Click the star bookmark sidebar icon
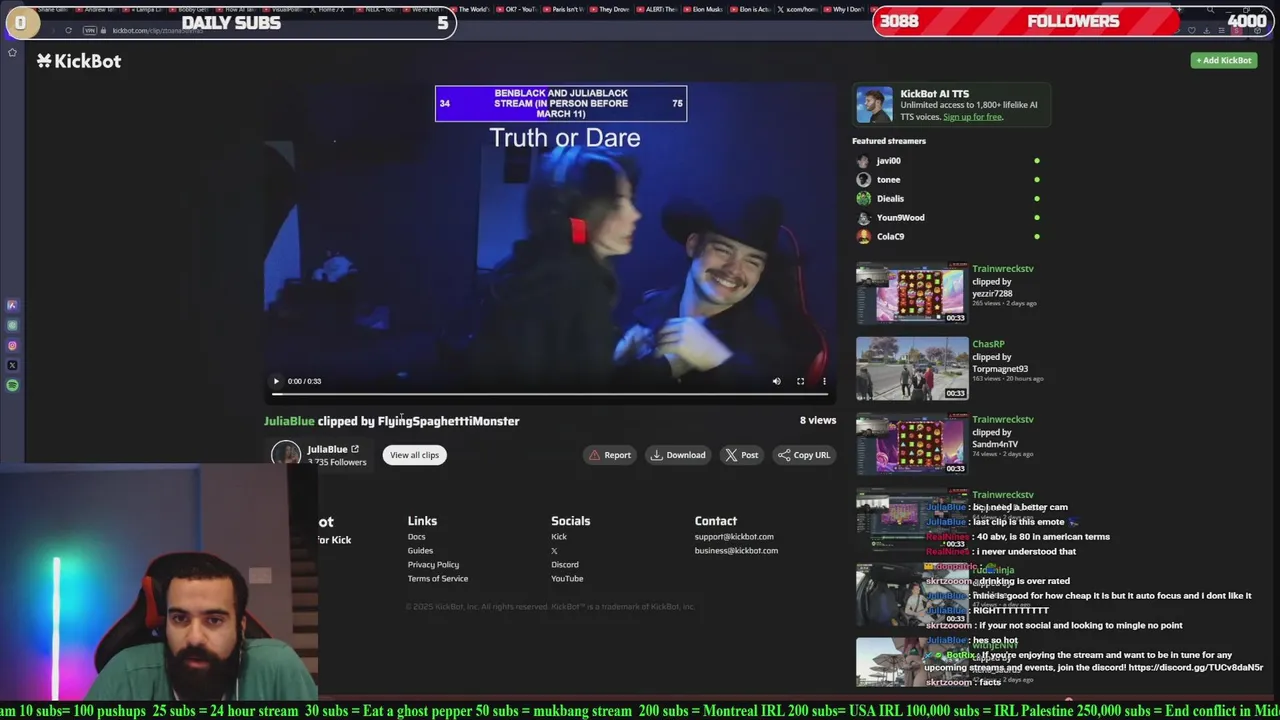 (12, 53)
